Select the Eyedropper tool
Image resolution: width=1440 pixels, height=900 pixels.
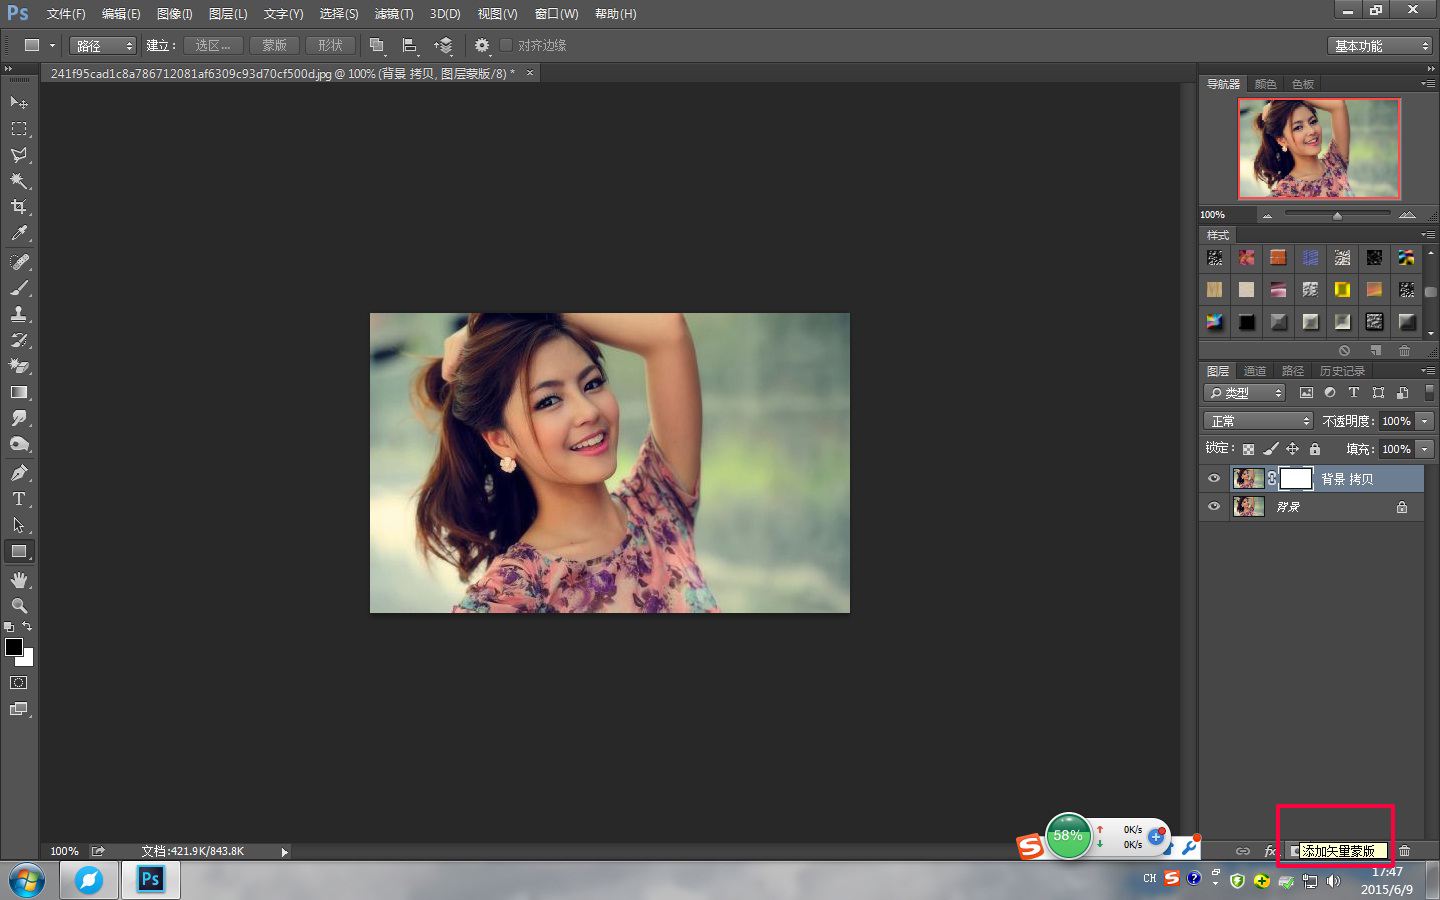[18, 233]
